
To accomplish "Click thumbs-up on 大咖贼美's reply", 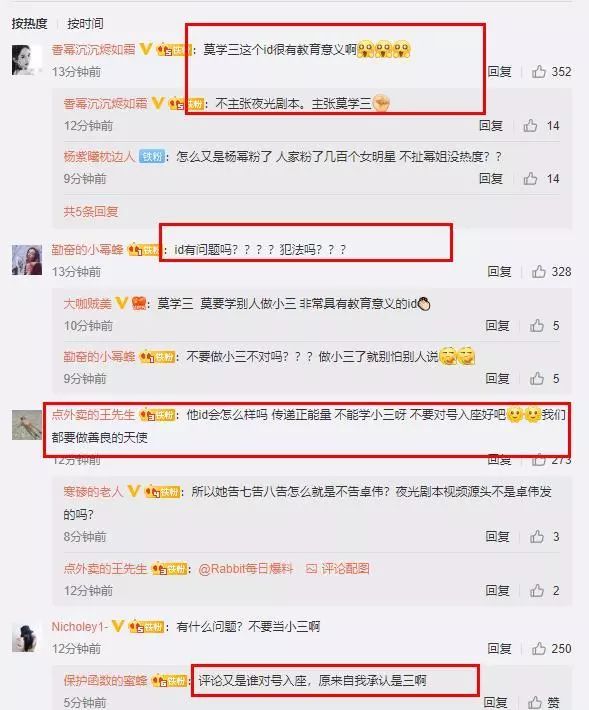I will click(x=536, y=325).
